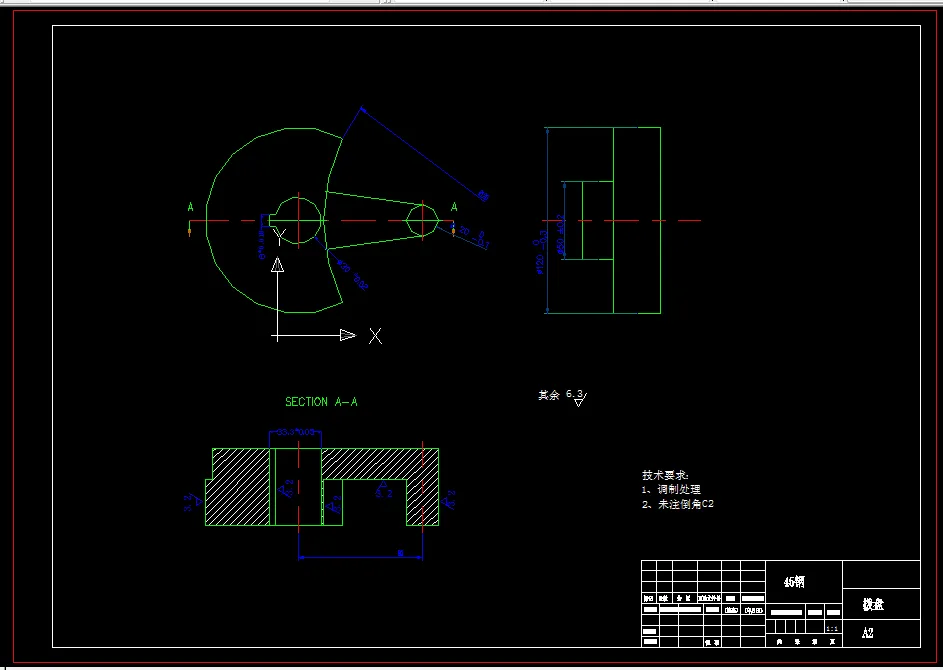This screenshot has width=943, height=670.
Task: Select the 技术要求 heading text
Action: coord(665,475)
